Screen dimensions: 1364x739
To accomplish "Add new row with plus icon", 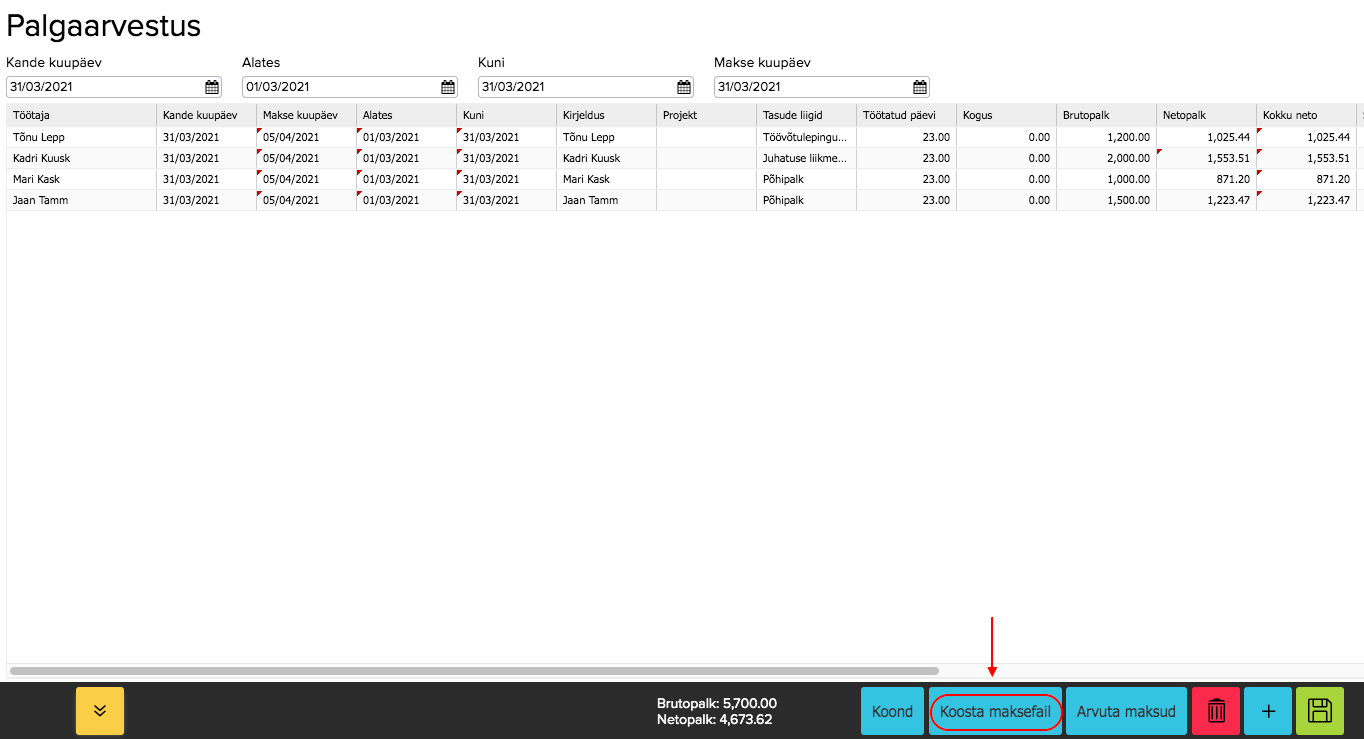I will pyautogui.click(x=1268, y=711).
